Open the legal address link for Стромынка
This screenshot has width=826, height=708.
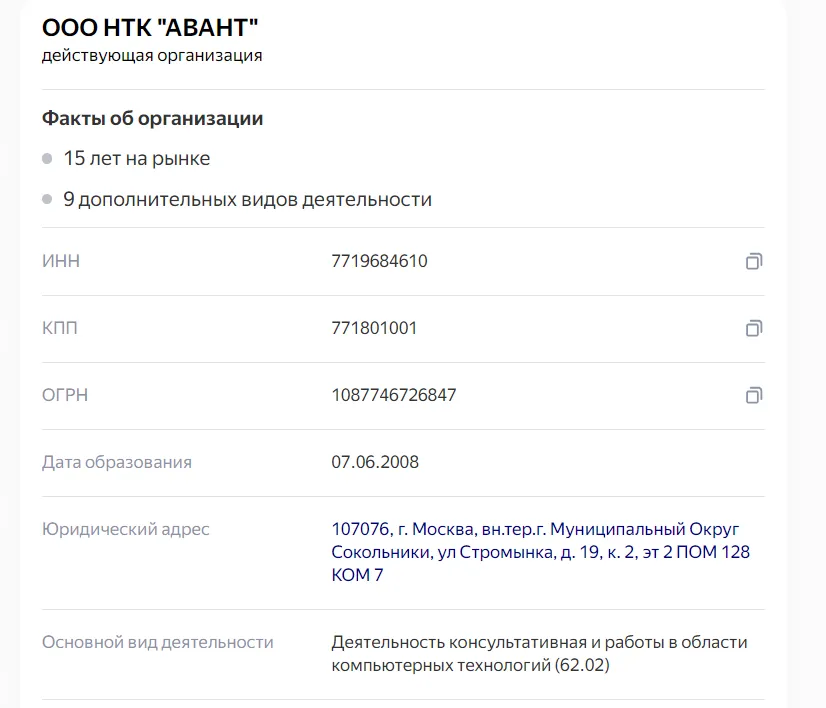pyautogui.click(x=540, y=552)
